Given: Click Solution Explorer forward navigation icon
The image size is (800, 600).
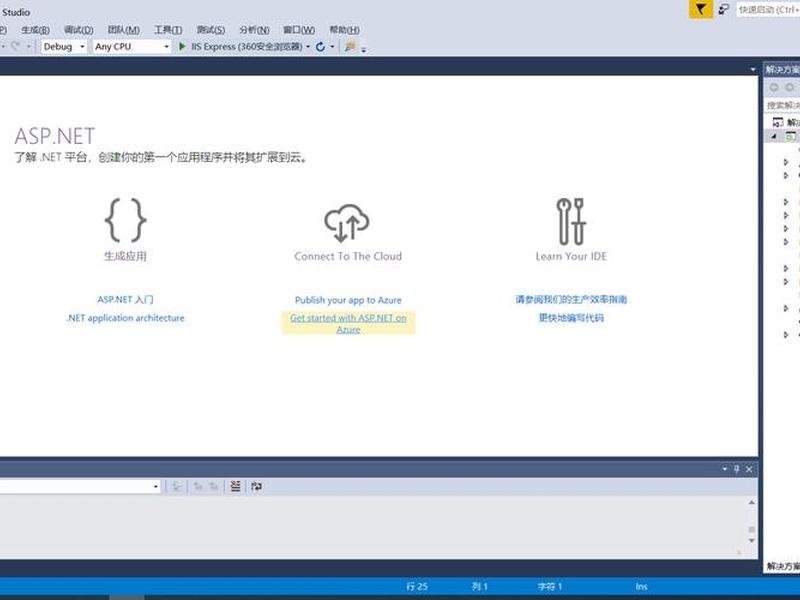Looking at the screenshot, I should click(790, 88).
